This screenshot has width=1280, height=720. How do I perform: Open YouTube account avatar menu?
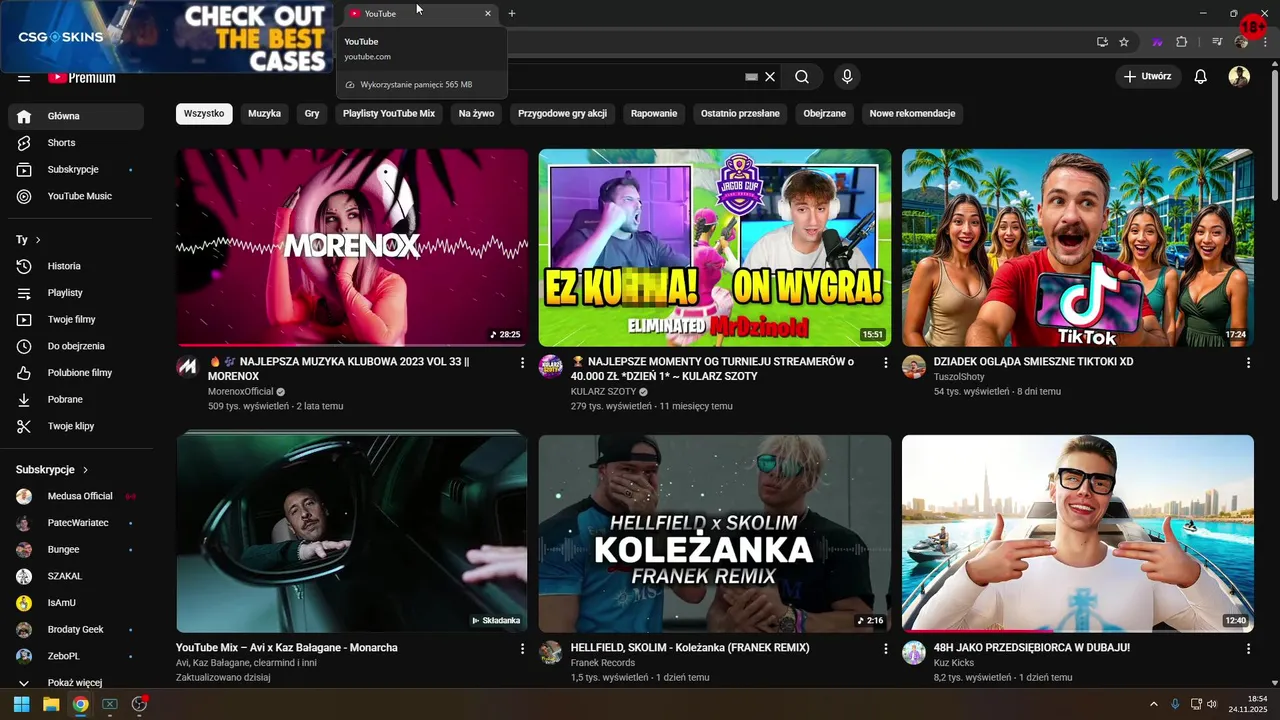click(x=1239, y=77)
